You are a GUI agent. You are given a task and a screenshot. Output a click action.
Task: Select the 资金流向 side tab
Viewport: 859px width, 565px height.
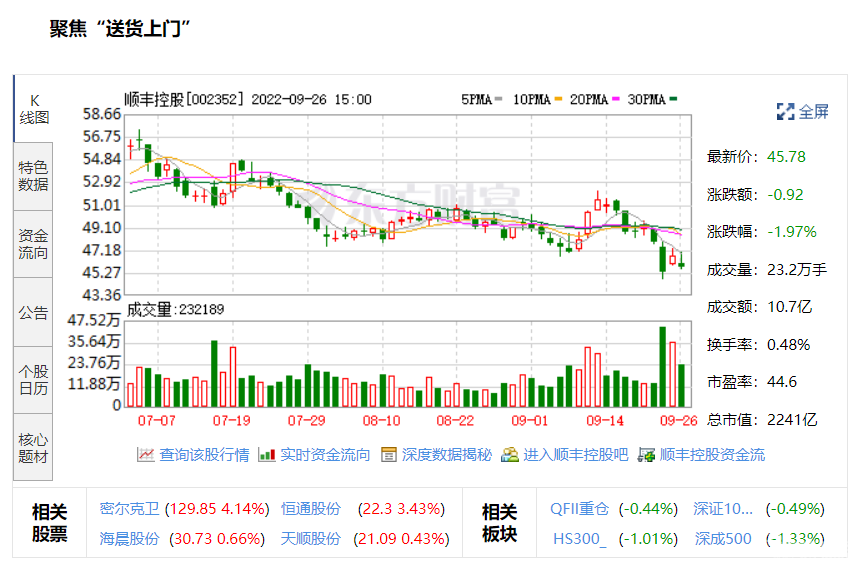33,245
